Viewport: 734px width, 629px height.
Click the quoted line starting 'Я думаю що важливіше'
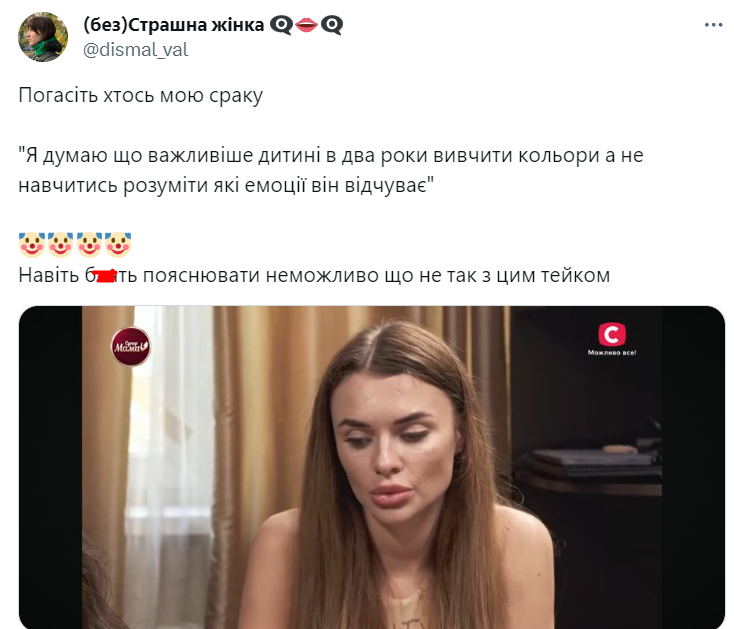330,155
